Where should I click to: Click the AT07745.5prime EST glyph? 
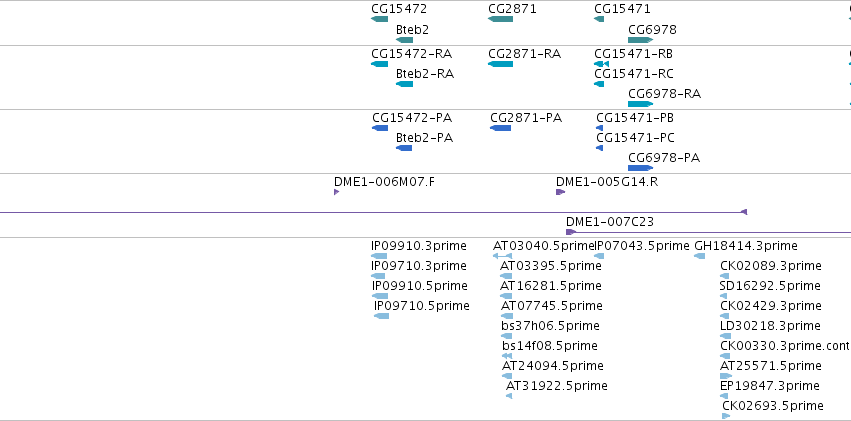tap(507, 316)
